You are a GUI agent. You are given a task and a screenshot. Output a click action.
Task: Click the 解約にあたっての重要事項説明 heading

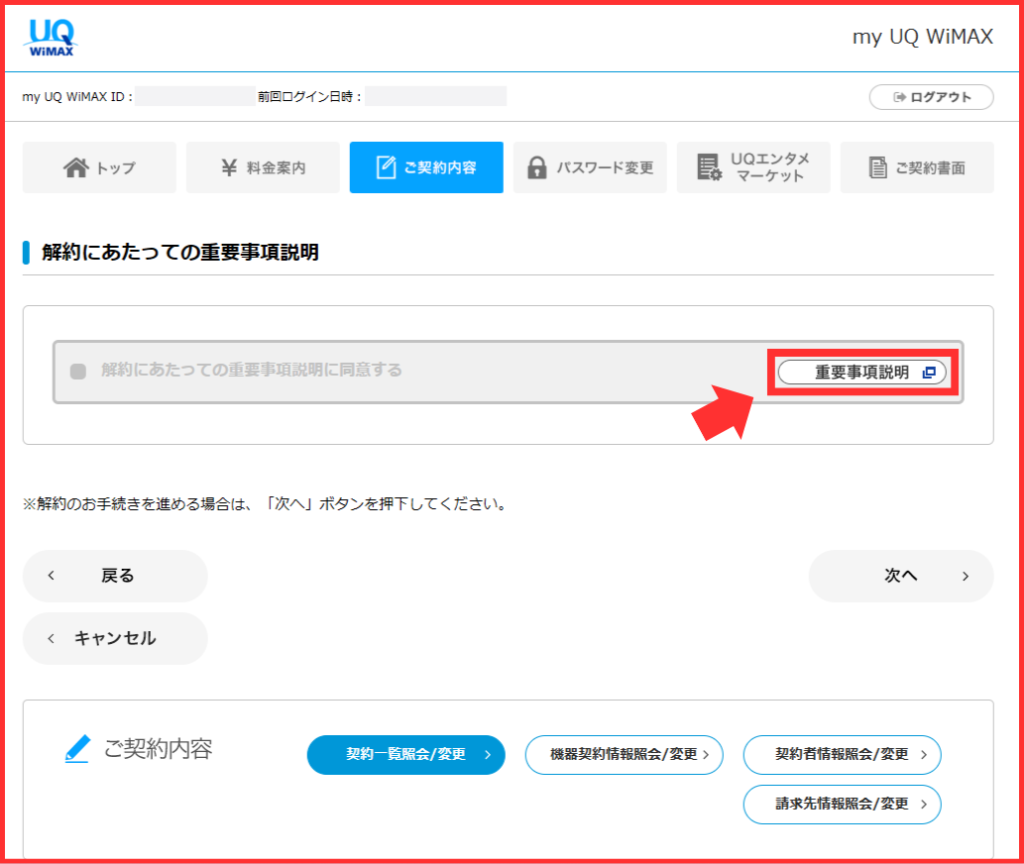pos(180,252)
